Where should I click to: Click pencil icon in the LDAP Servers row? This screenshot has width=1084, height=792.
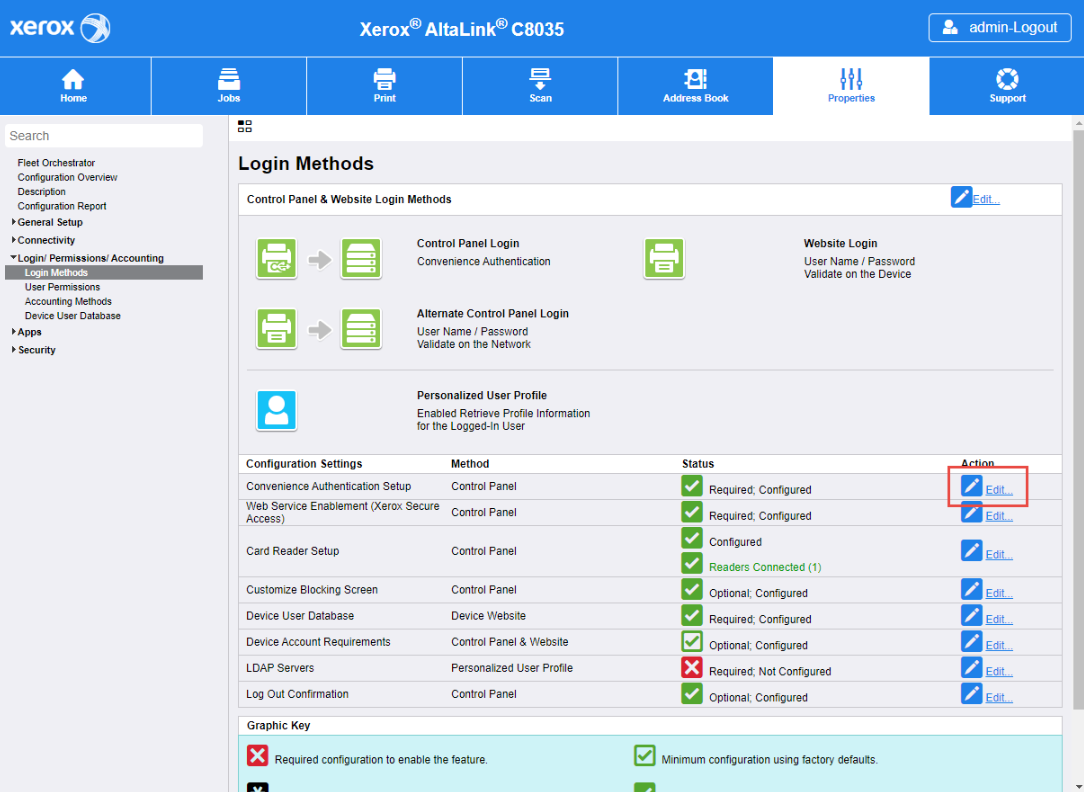[x=971, y=668]
